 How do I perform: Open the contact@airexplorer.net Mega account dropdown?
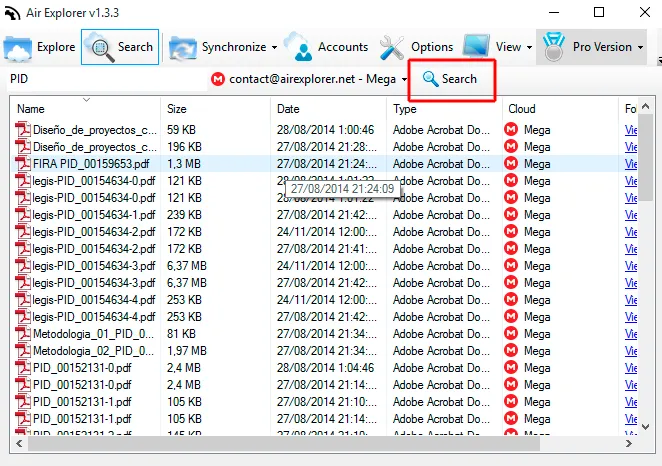pos(309,79)
